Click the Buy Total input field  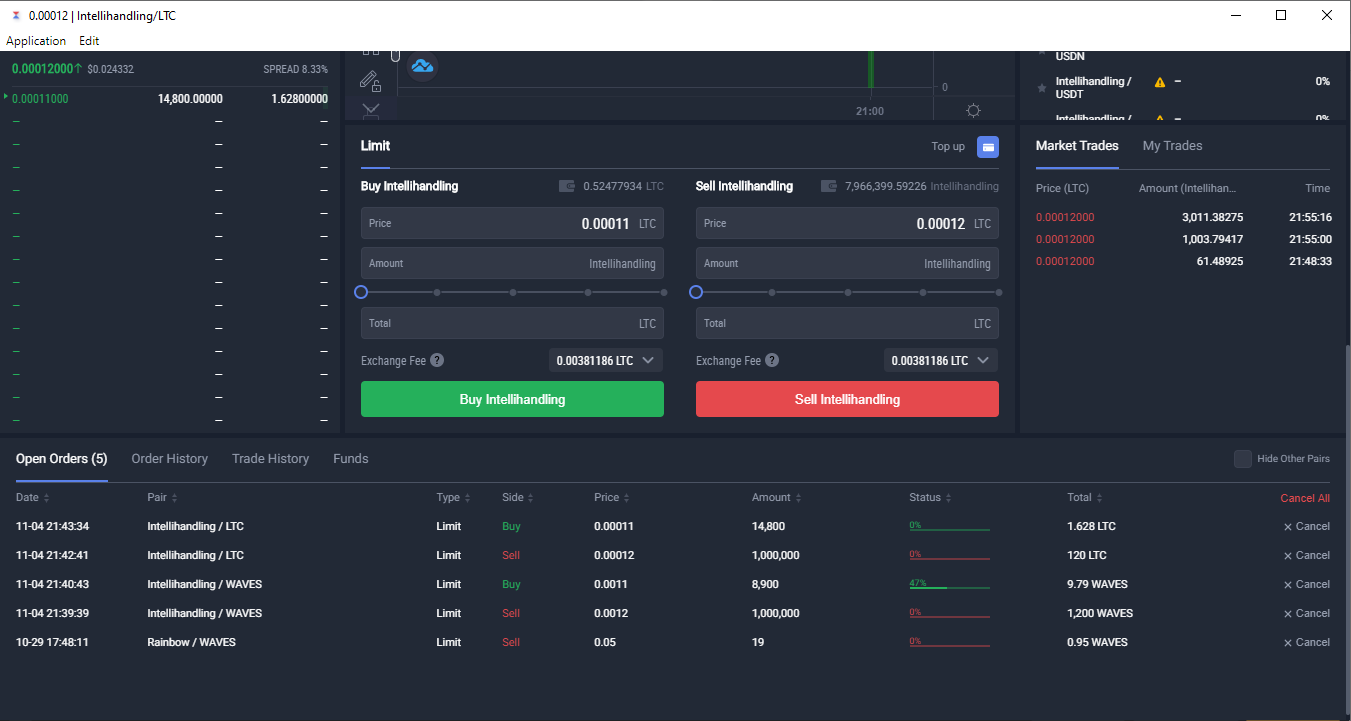point(512,323)
